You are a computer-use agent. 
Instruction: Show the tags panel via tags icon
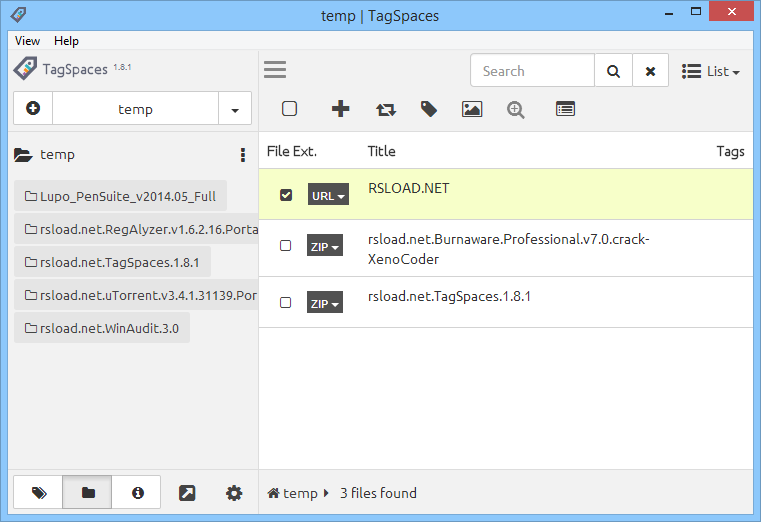[39, 493]
